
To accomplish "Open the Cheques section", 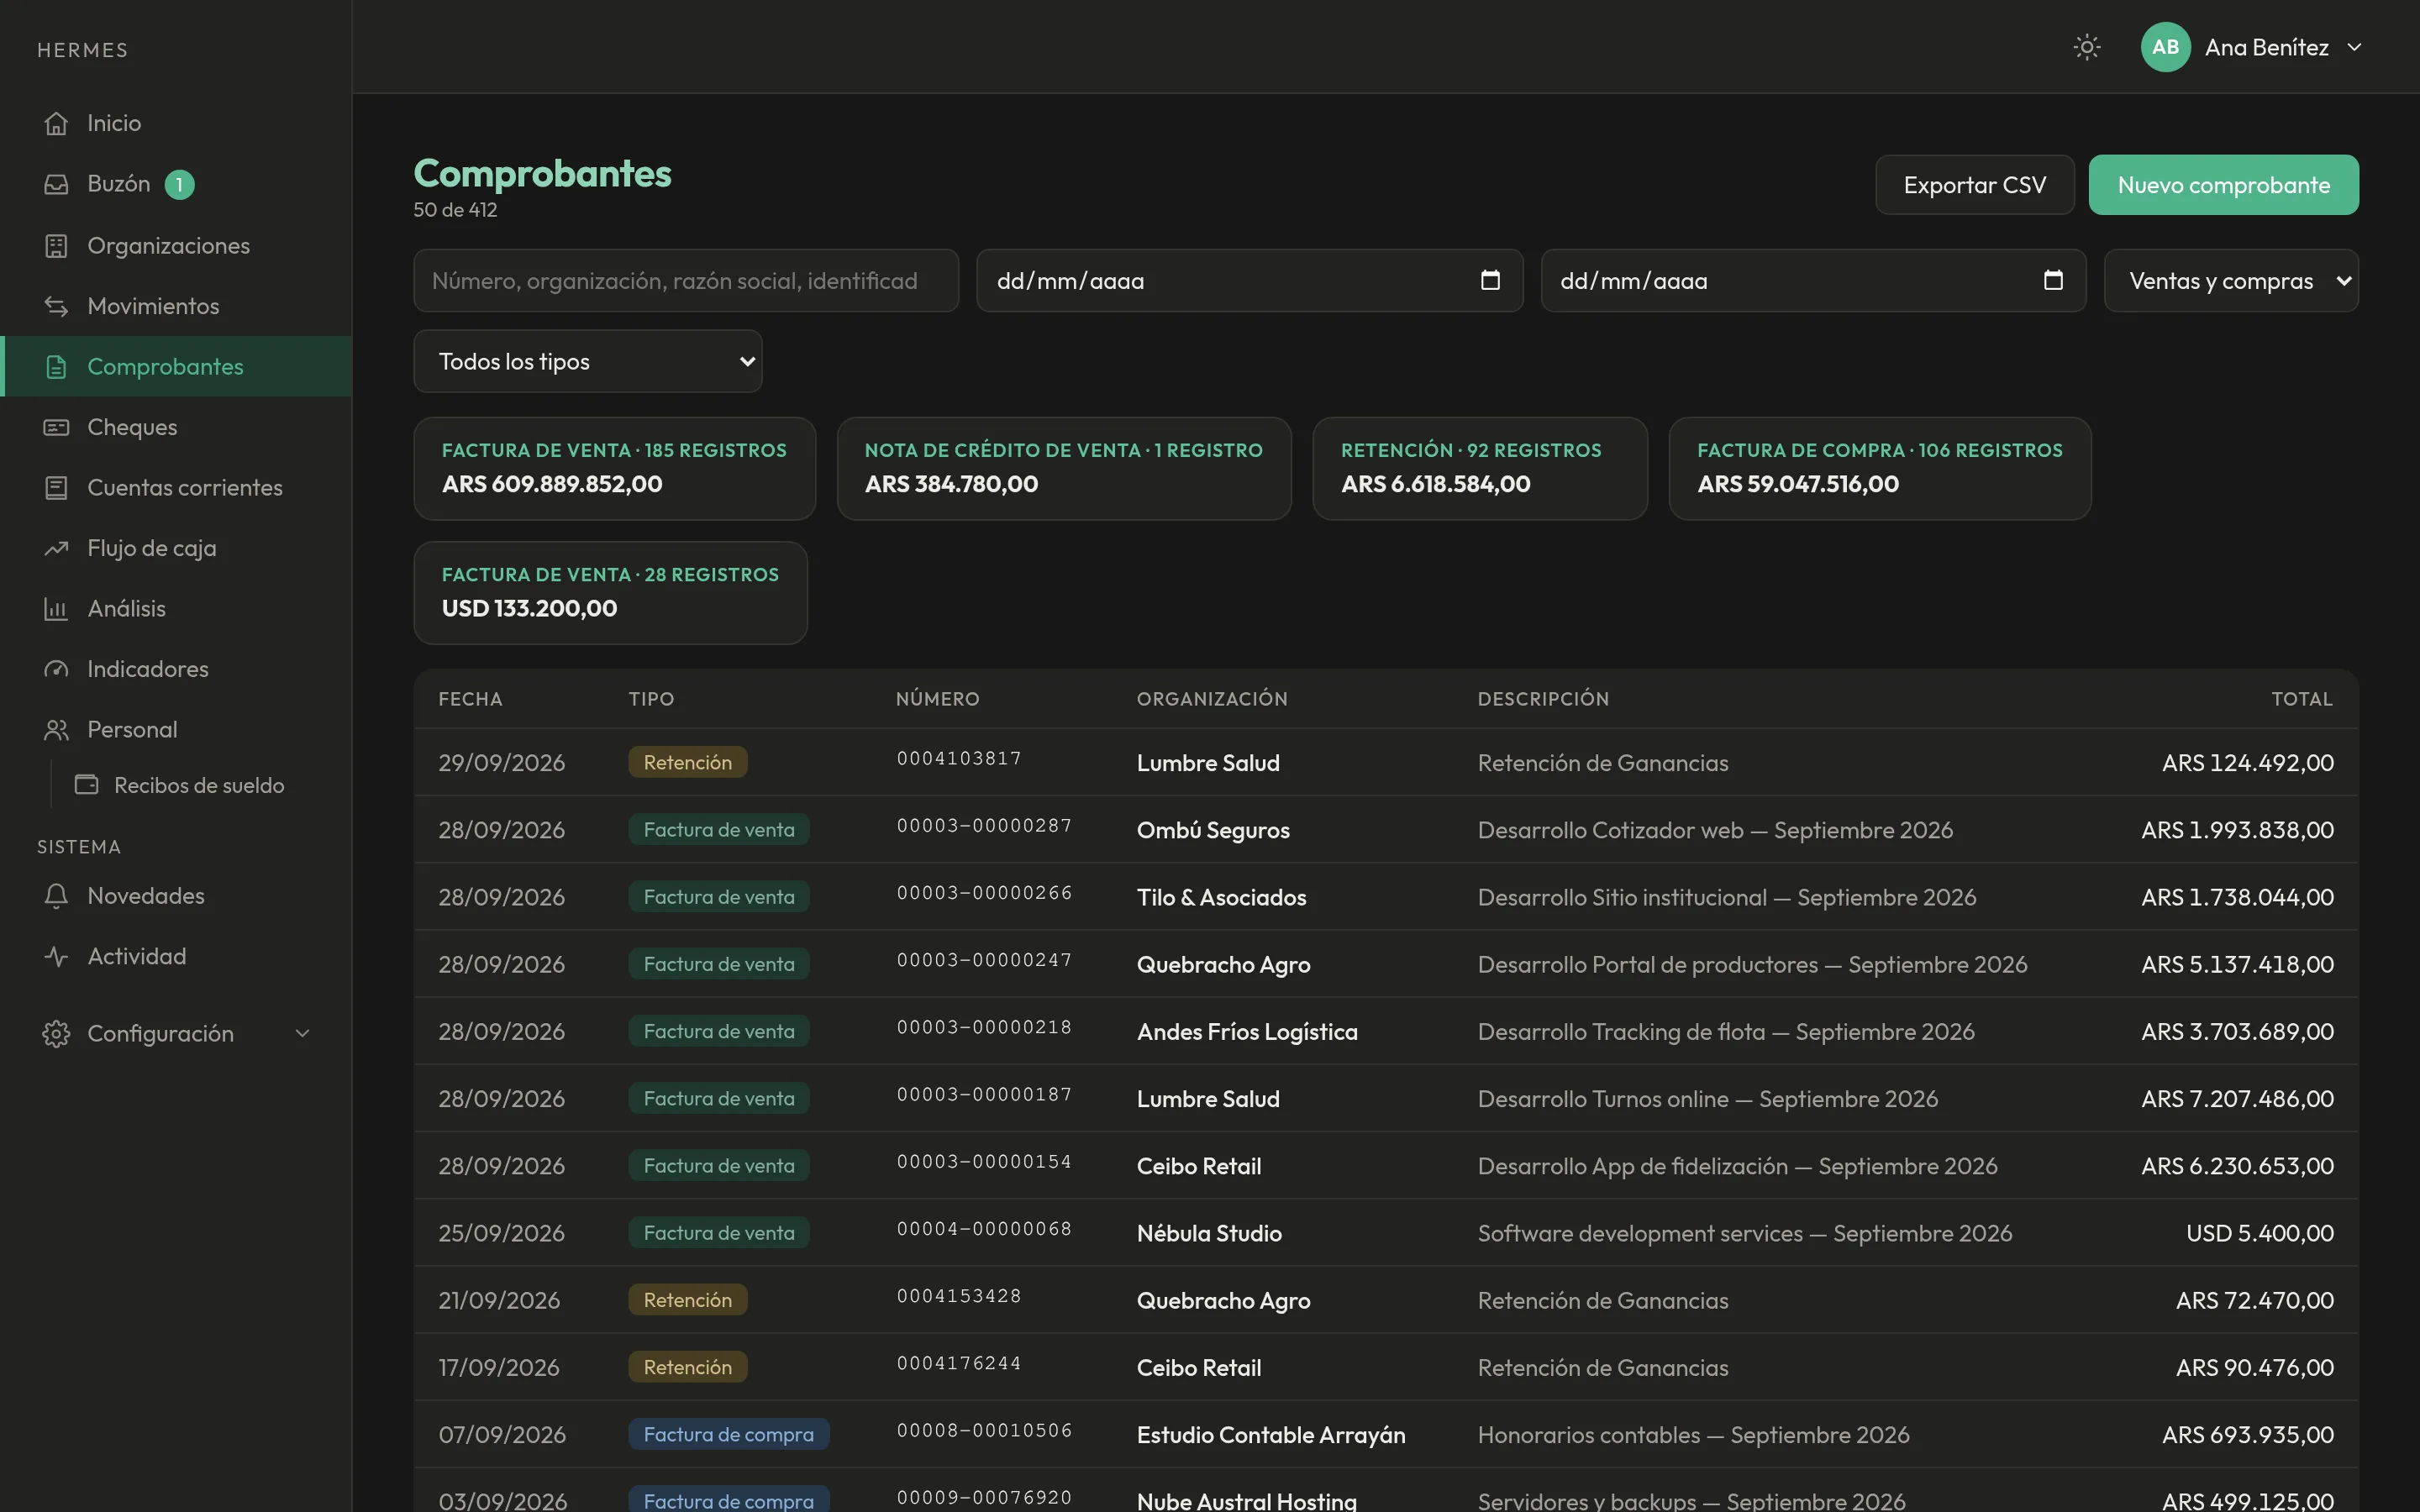I will tap(177, 427).
